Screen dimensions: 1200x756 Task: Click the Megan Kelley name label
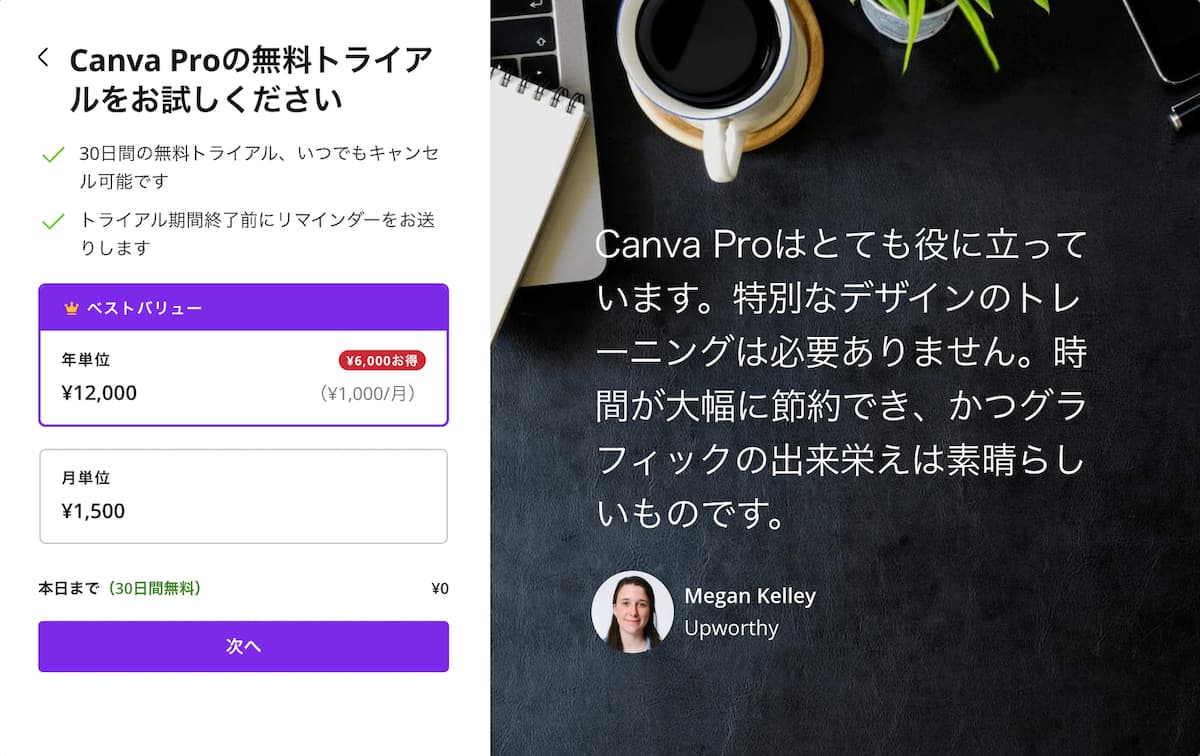click(x=750, y=596)
